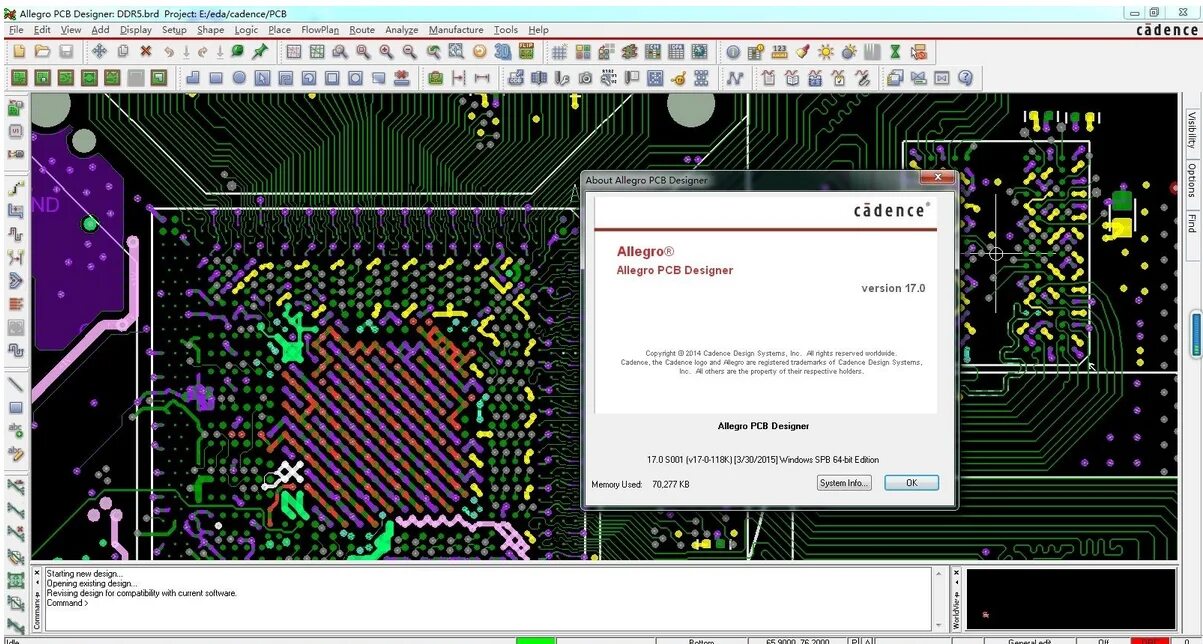Open the Route menu

point(362,30)
